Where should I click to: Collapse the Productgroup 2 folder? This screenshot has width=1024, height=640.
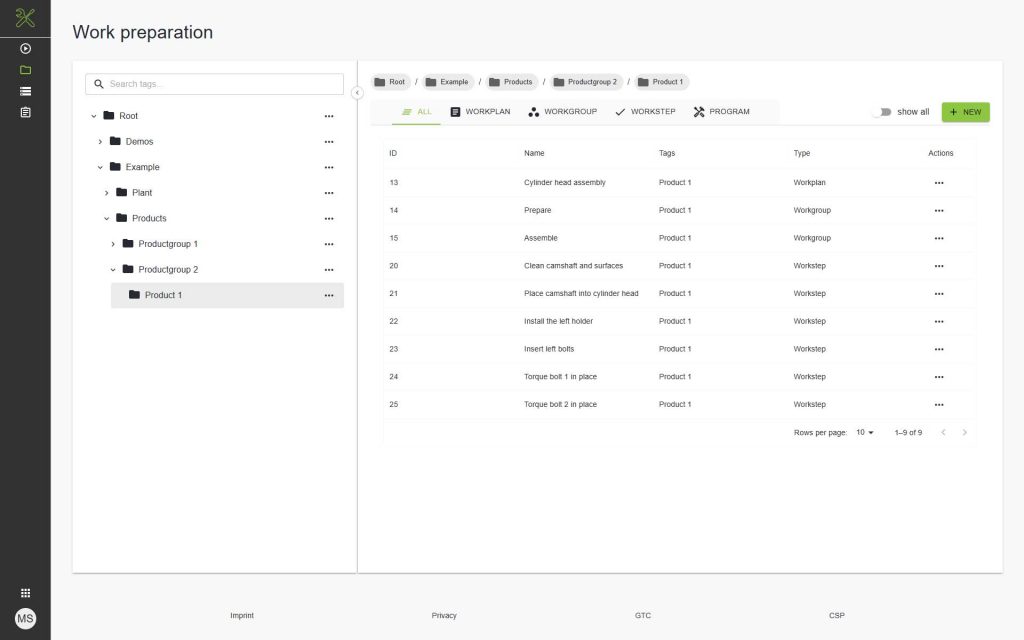point(113,270)
